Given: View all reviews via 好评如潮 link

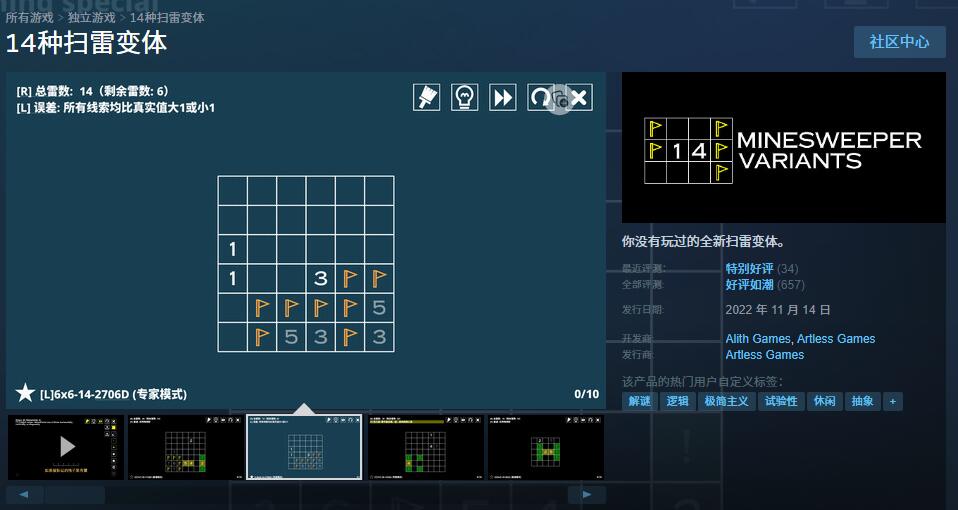Looking at the screenshot, I should (x=749, y=285).
